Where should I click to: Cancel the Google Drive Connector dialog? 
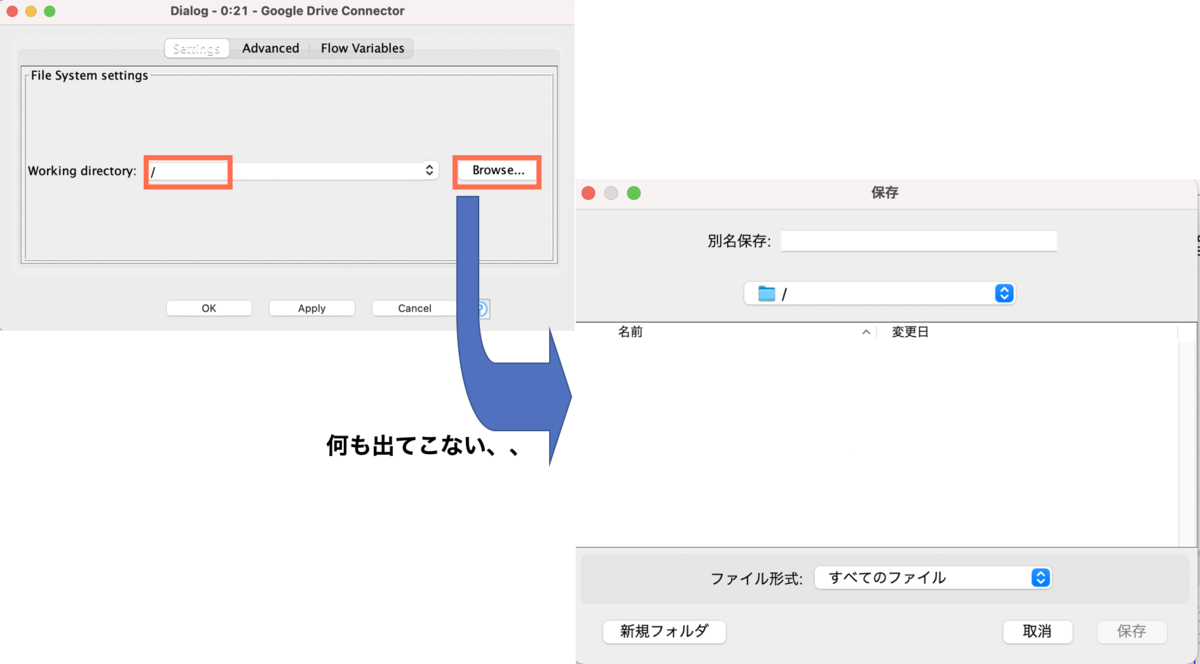tap(414, 308)
